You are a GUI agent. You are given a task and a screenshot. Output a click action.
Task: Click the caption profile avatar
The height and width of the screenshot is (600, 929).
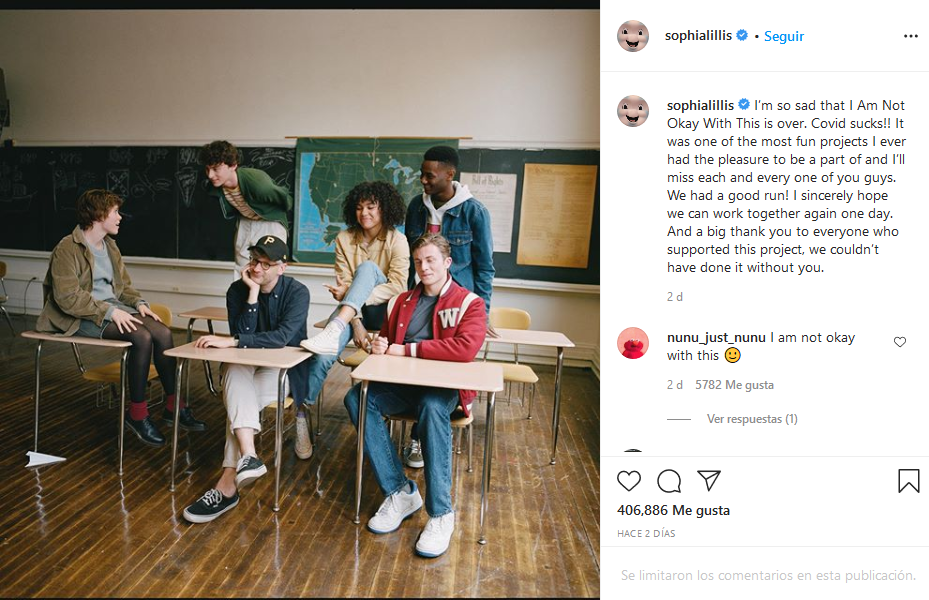(633, 111)
